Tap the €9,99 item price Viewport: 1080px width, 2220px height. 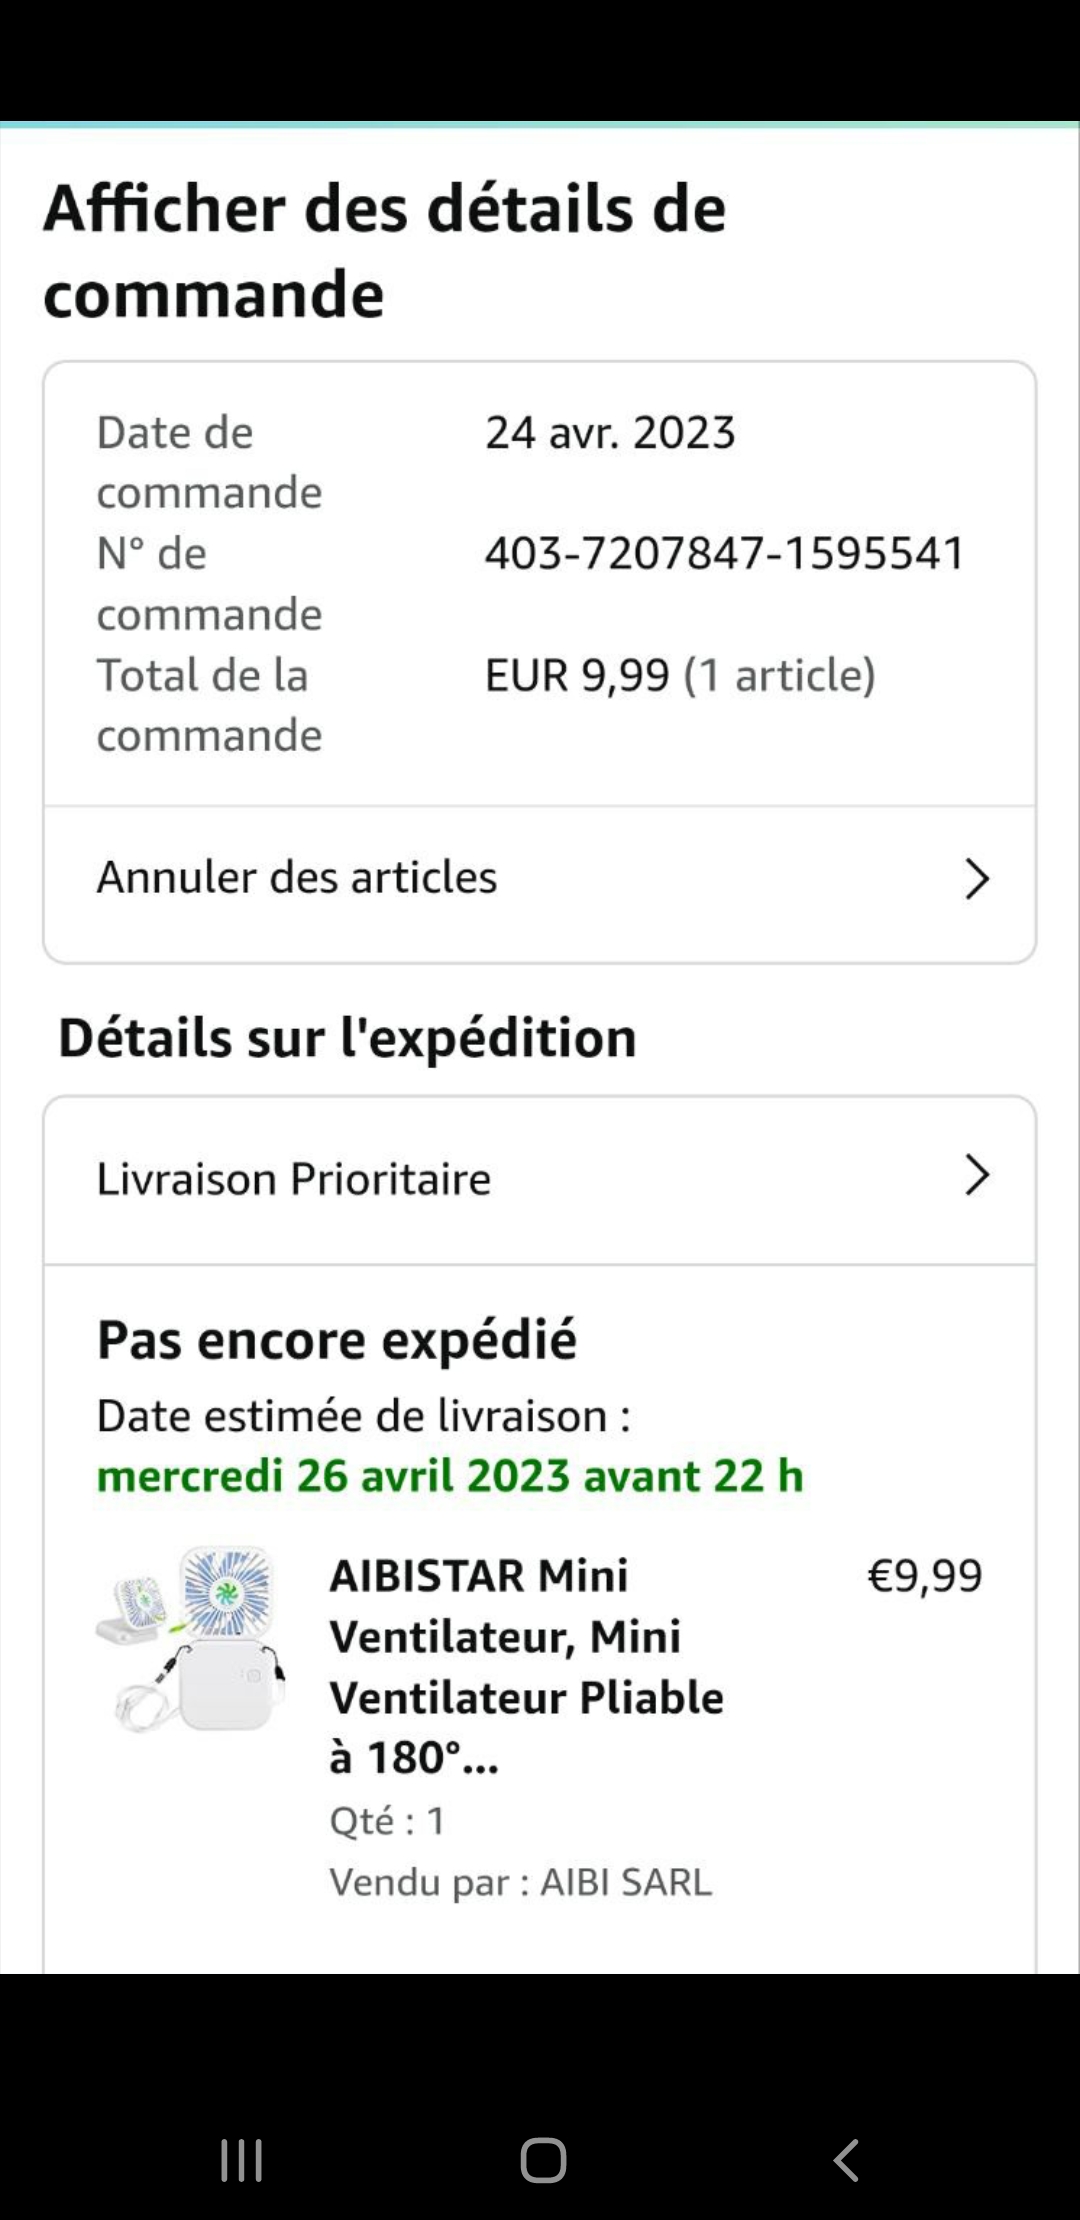click(924, 1576)
